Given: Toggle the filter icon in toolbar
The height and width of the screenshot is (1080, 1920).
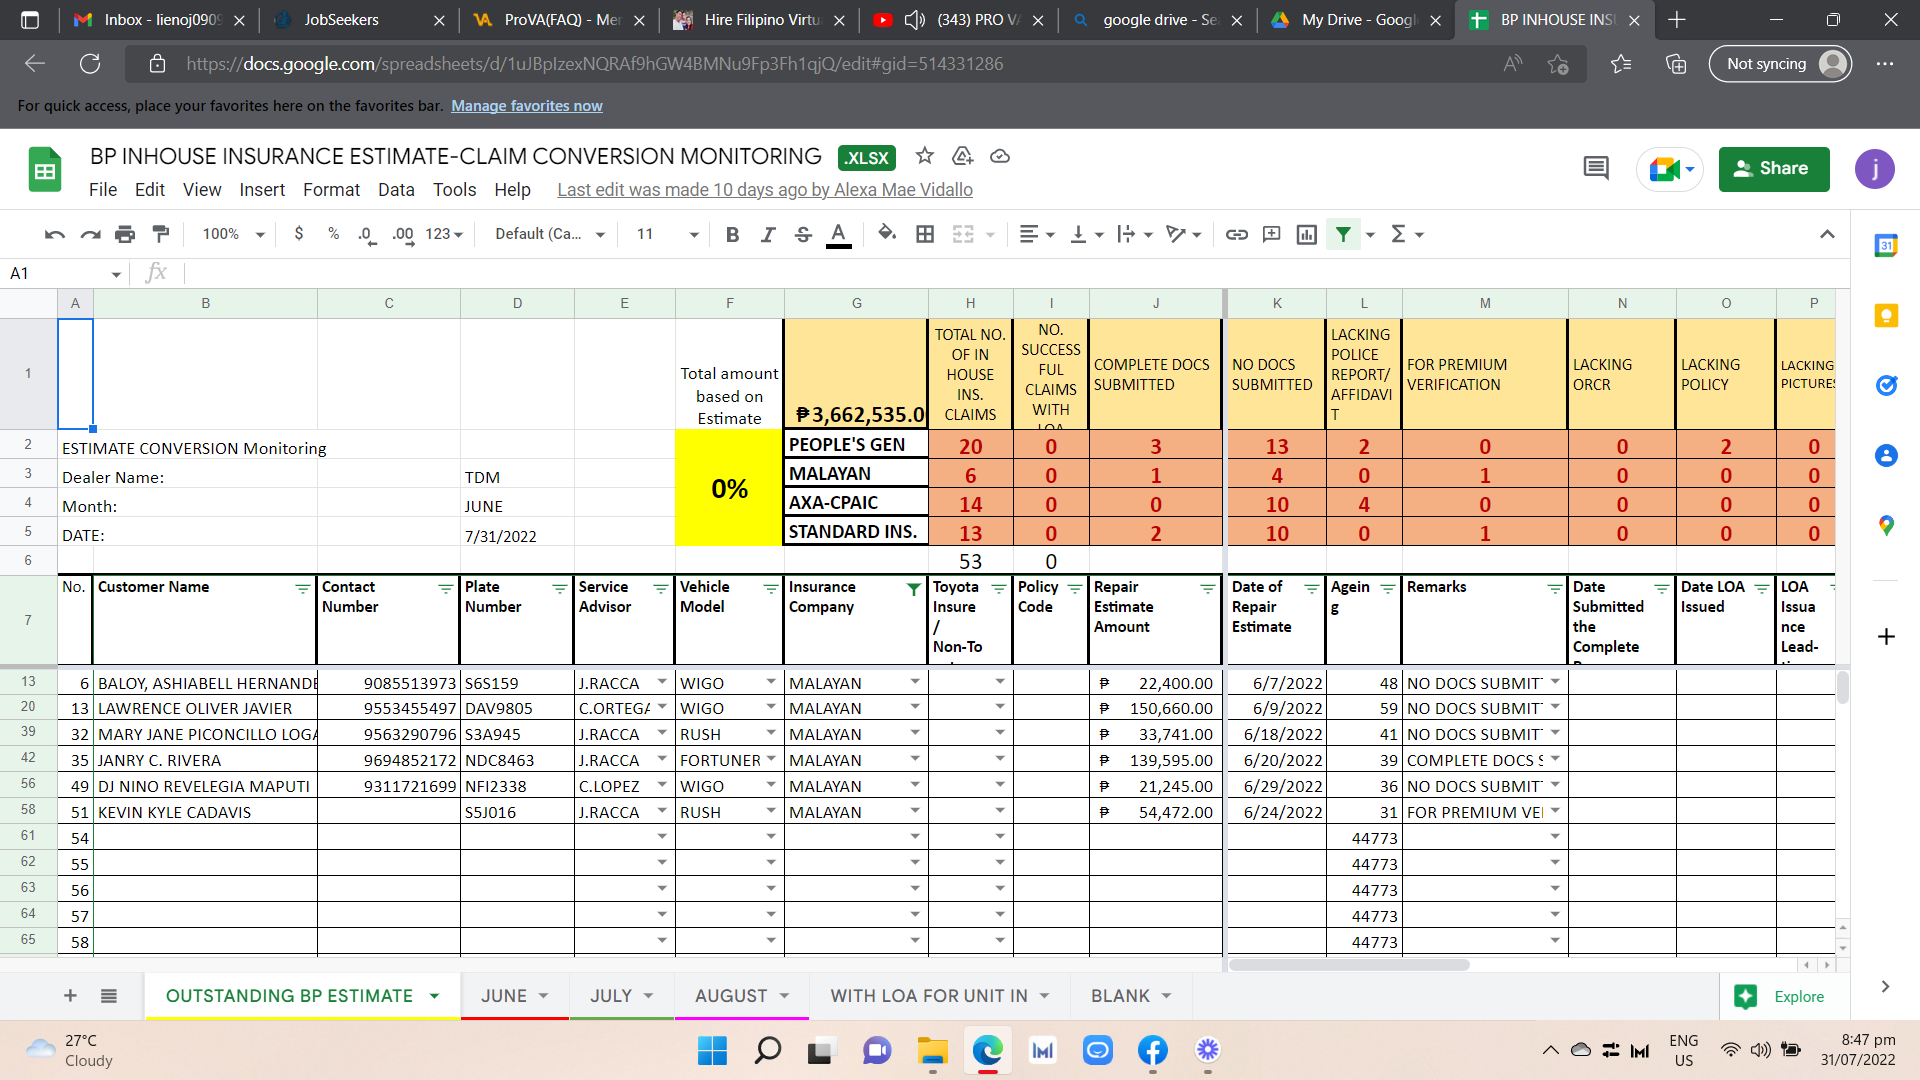Looking at the screenshot, I should click(1343, 234).
